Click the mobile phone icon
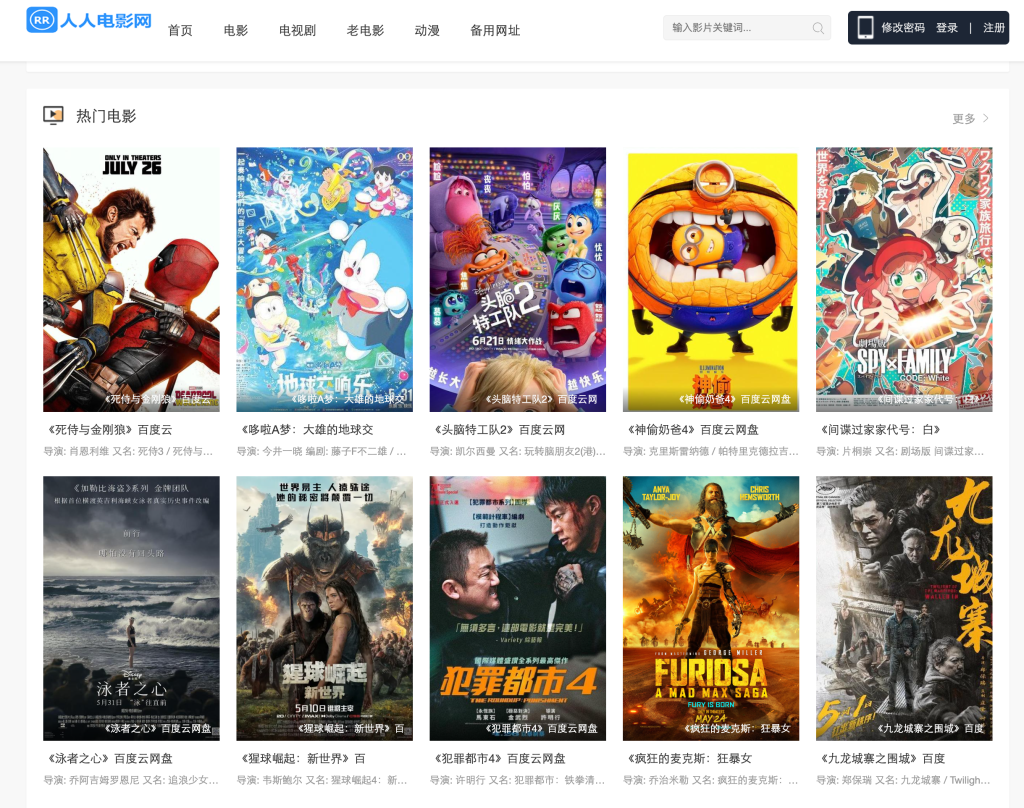Screen dimensions: 1024x808 pyautogui.click(x=865, y=27)
